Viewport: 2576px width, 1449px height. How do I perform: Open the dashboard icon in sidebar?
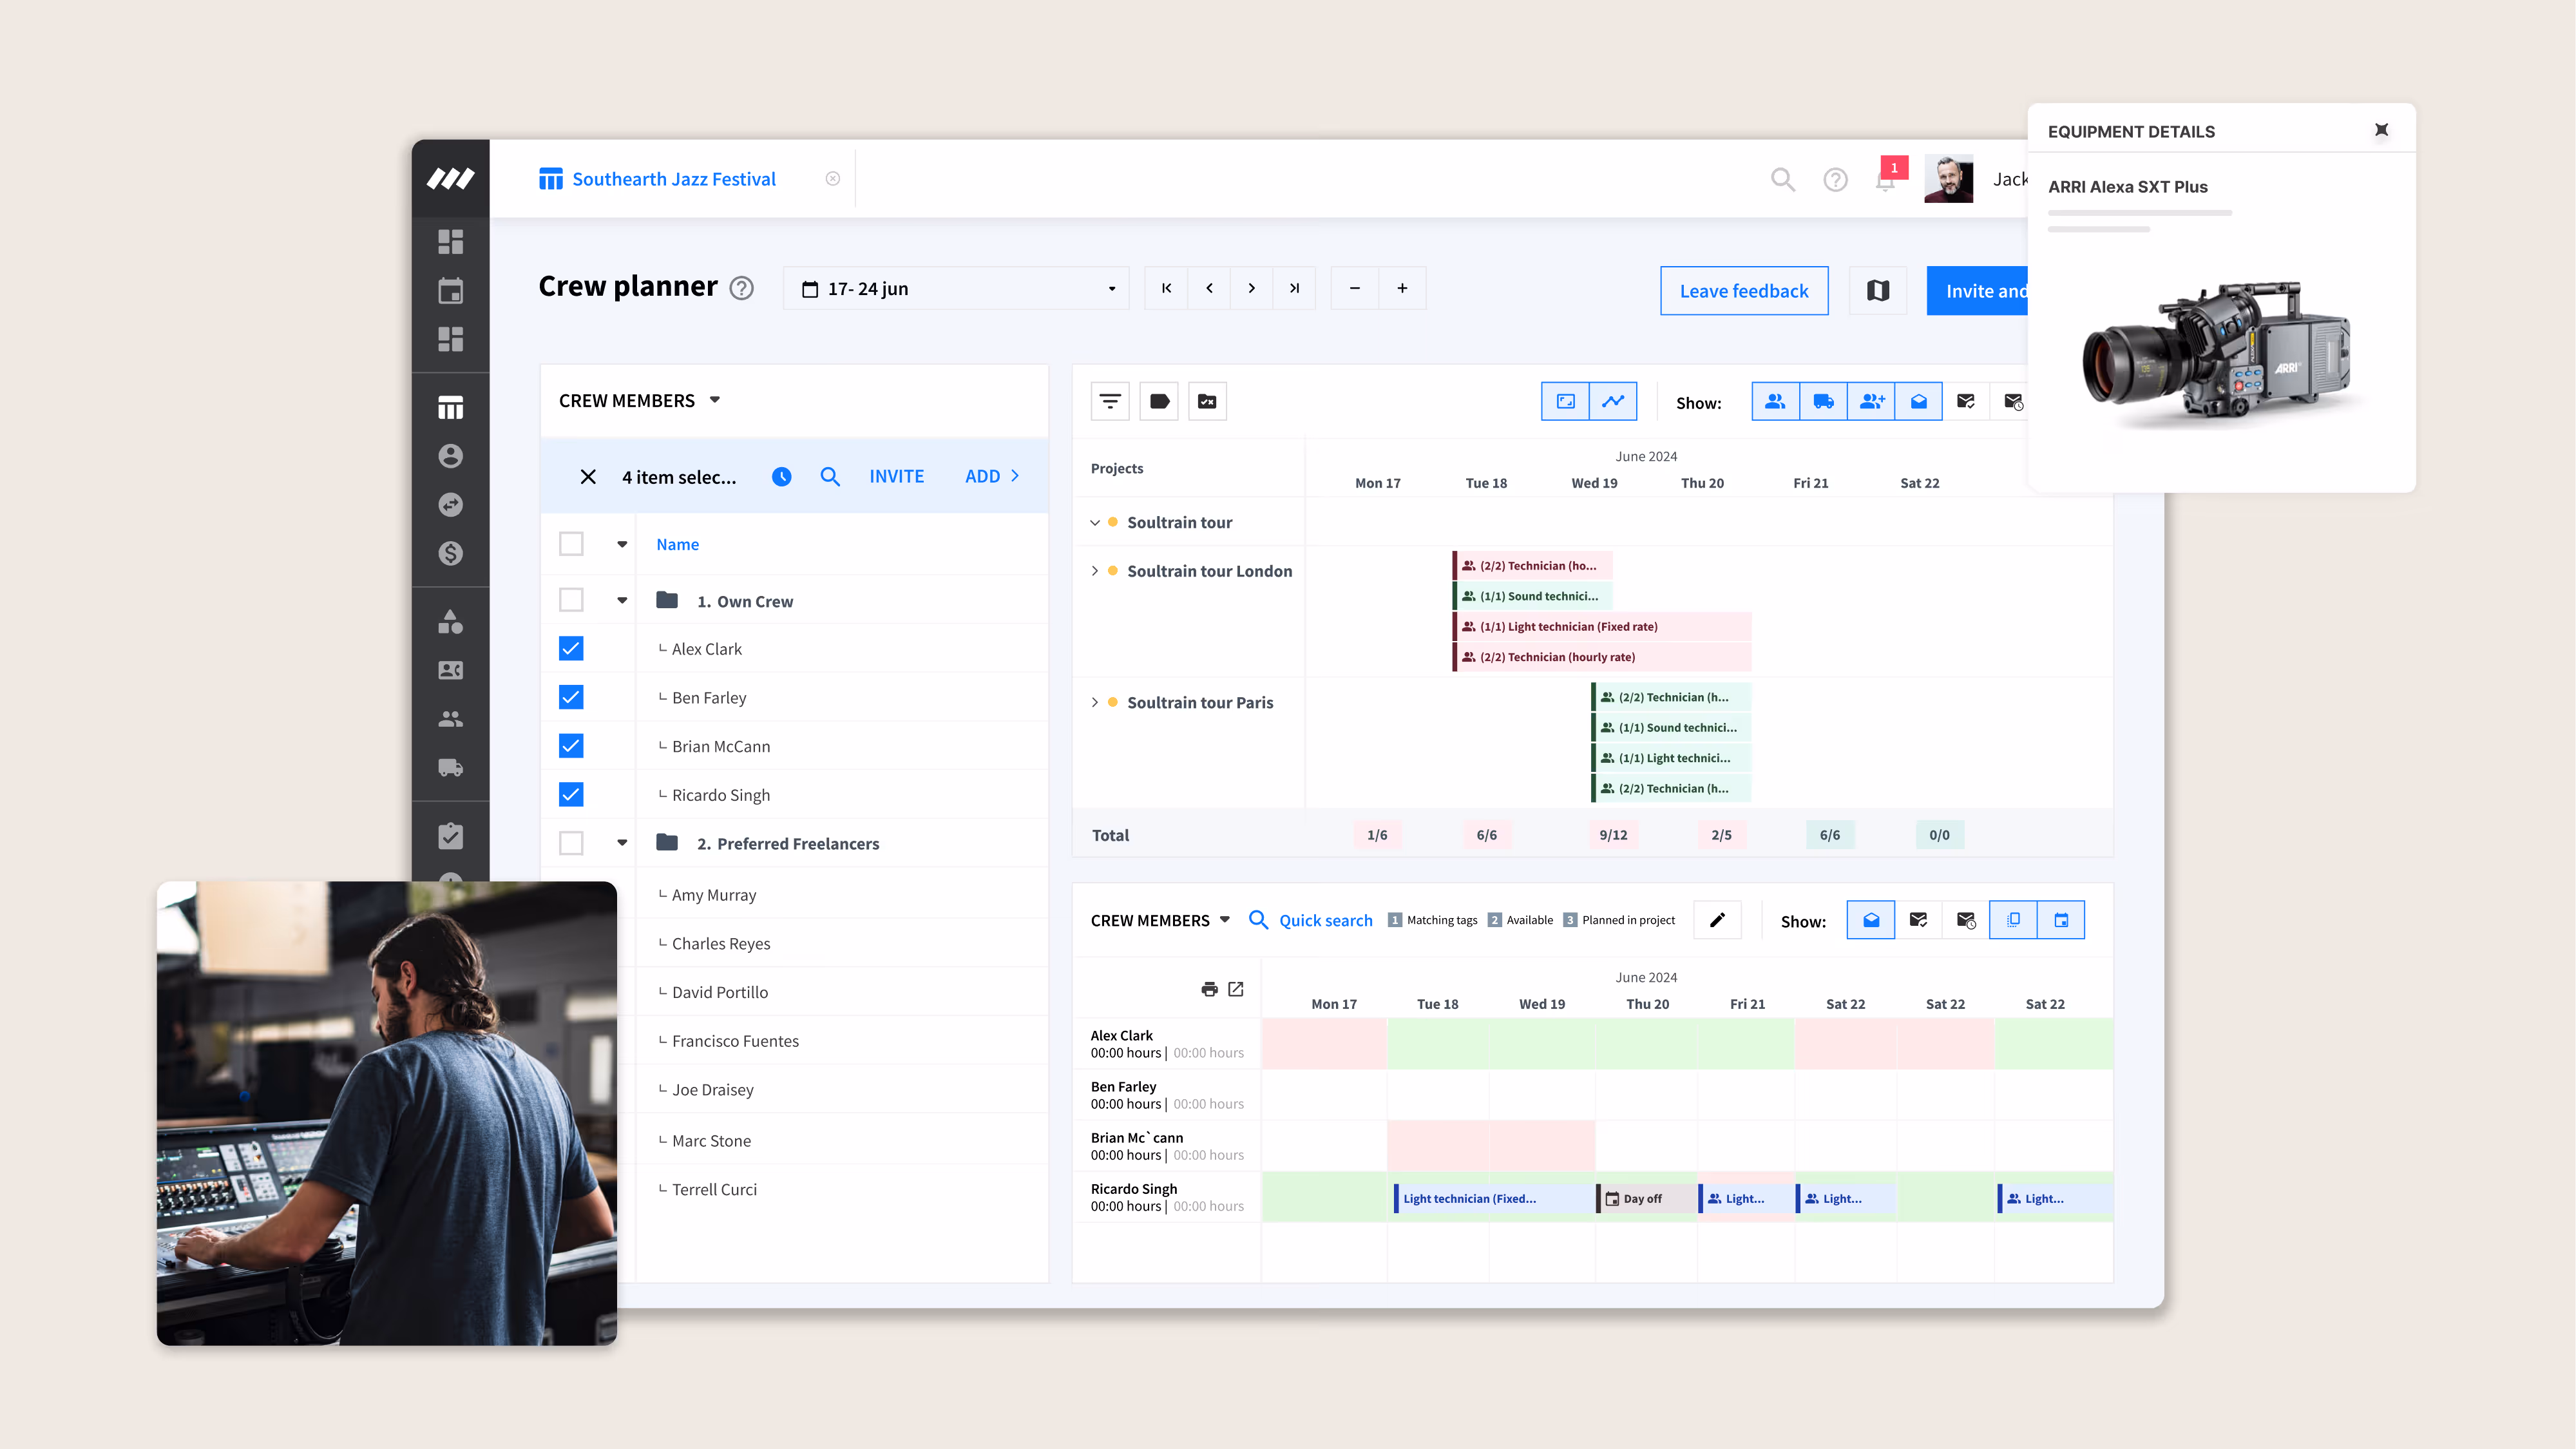(450, 242)
